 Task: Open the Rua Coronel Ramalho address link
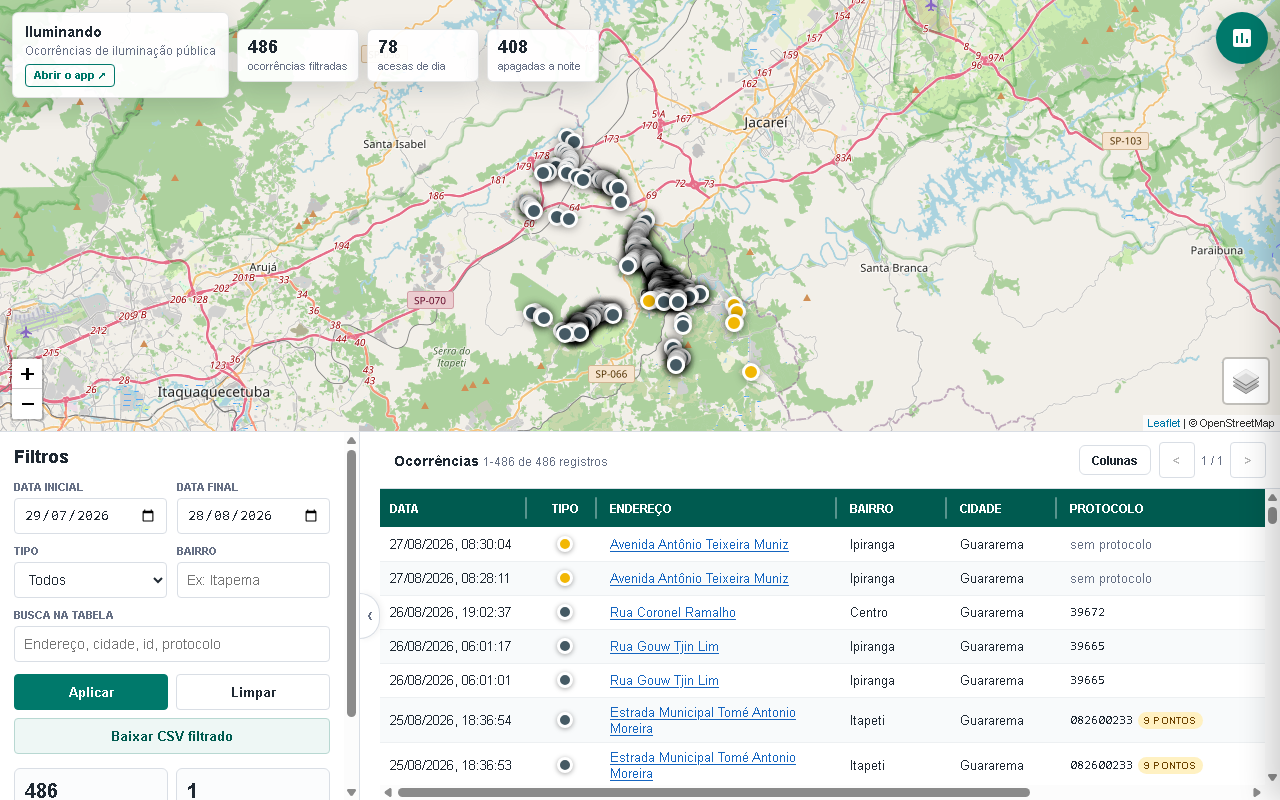tap(673, 612)
